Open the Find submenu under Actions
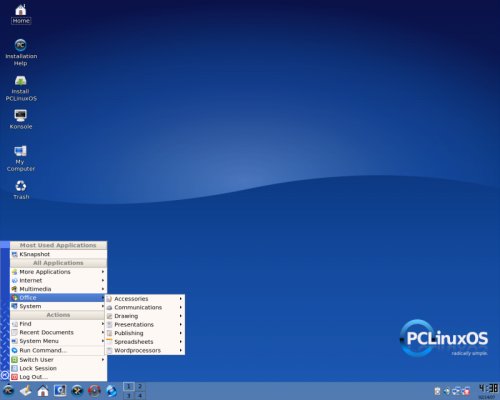Image resolution: width=500 pixels, height=400 pixels. [58, 324]
